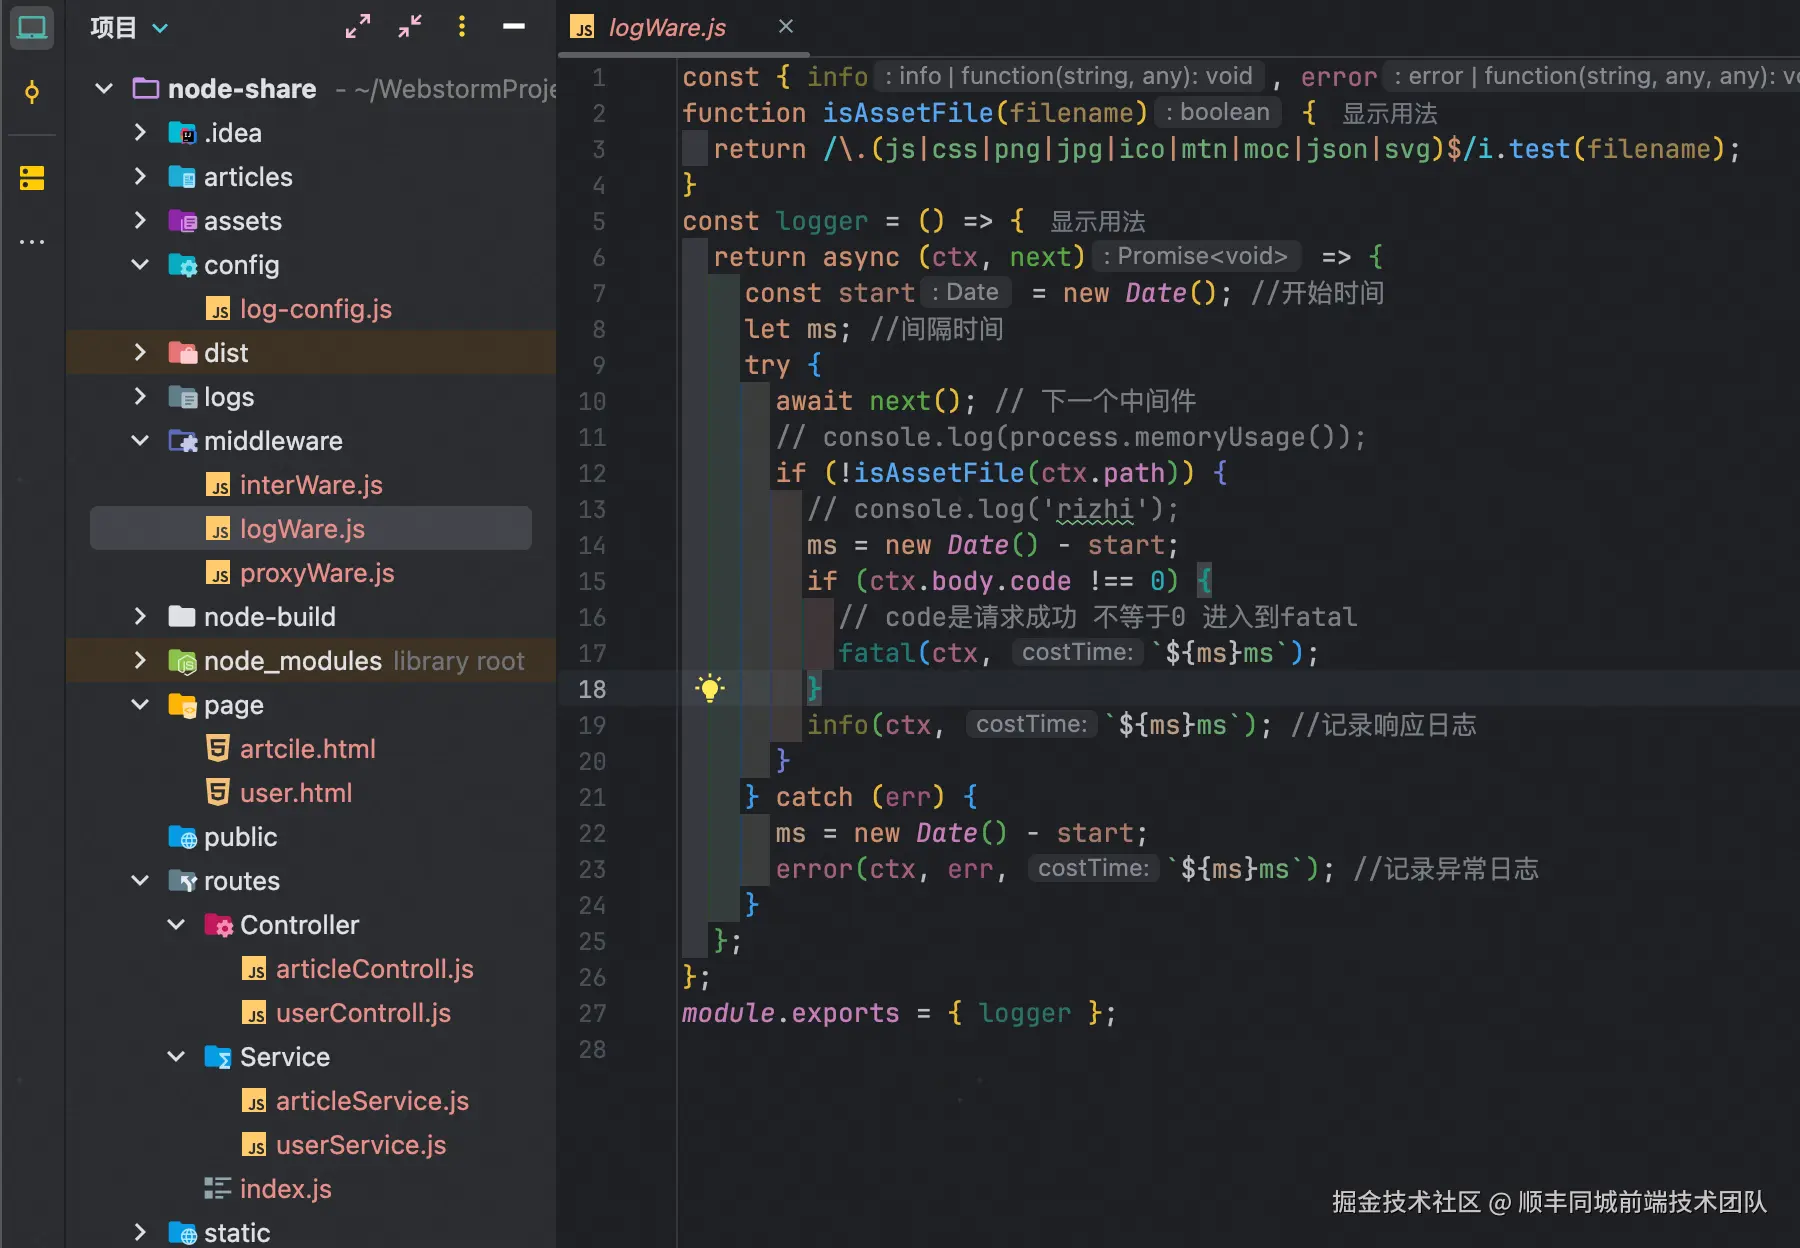Expand the node-build folder
Screen dimensions: 1800x1248
(x=140, y=617)
